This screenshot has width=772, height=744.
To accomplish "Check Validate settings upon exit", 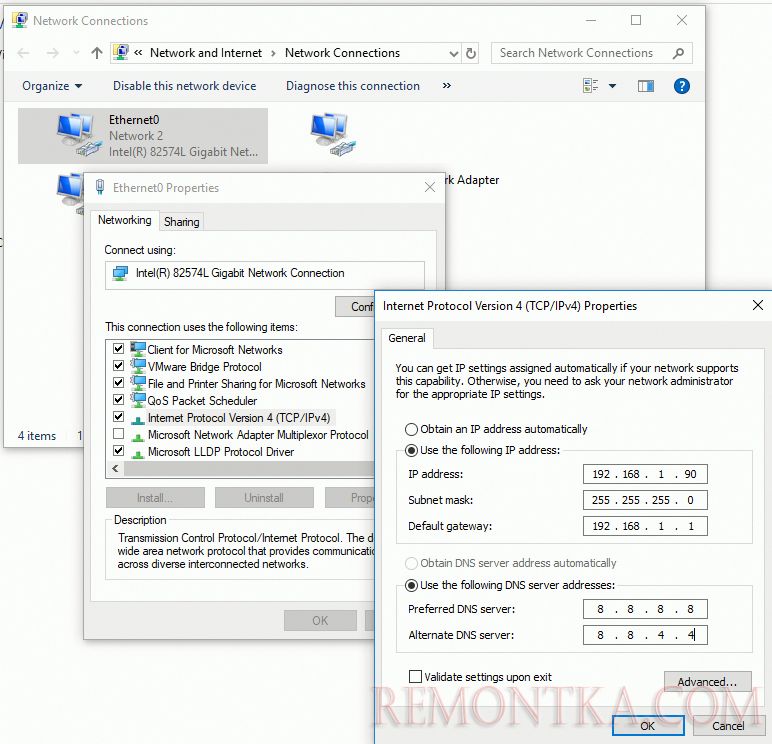I will point(415,677).
